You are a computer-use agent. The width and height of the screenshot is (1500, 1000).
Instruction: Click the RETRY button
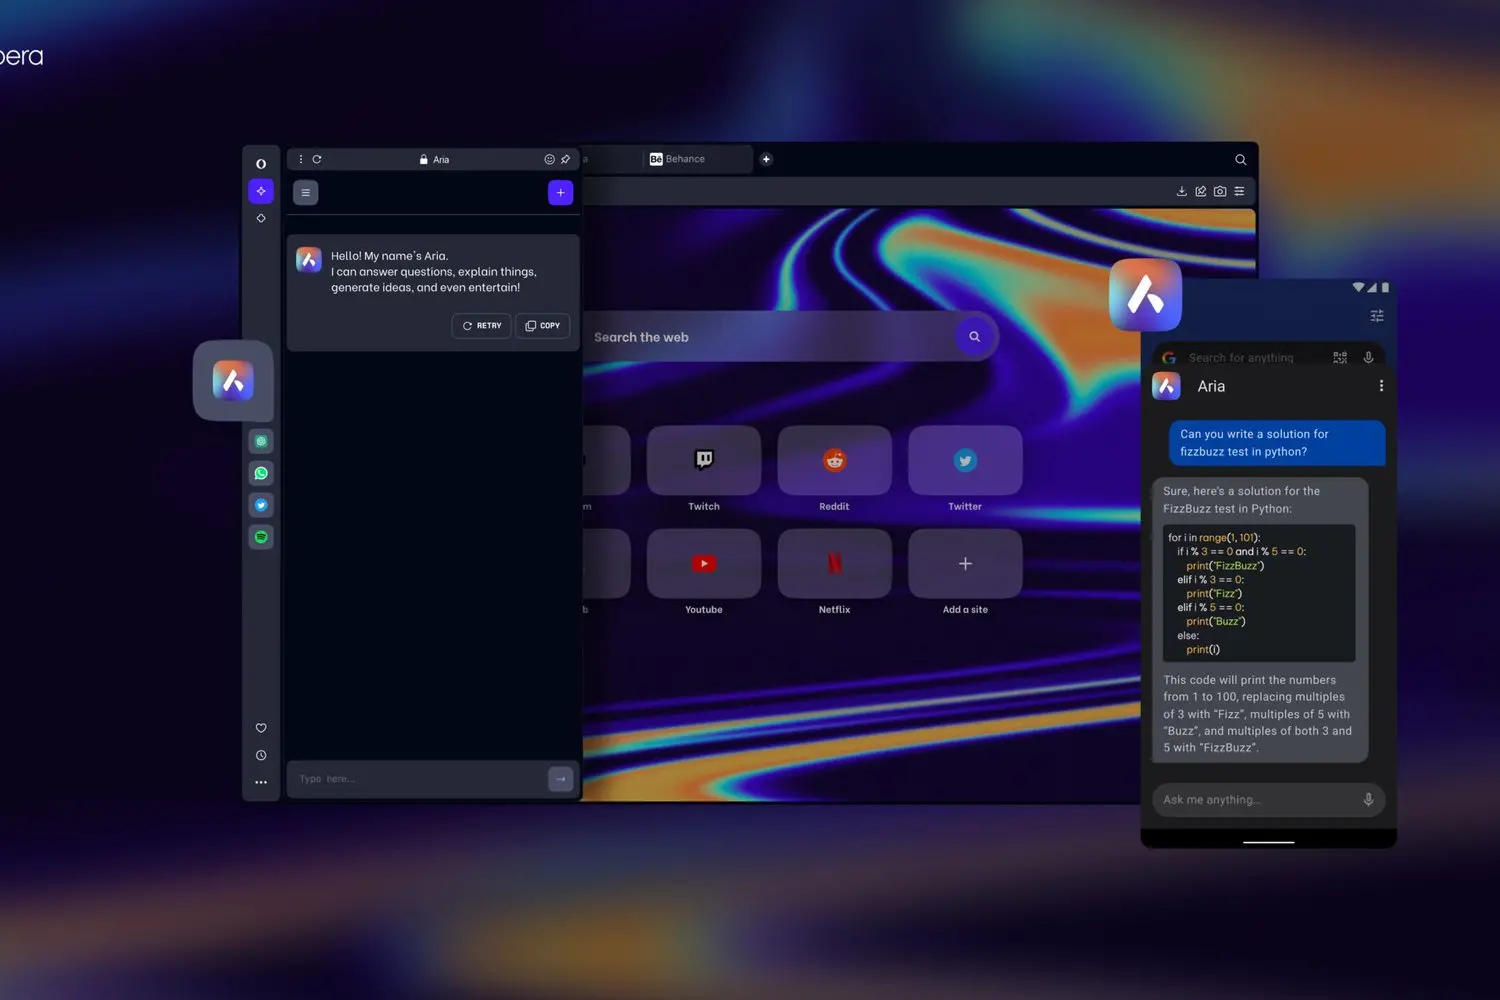pyautogui.click(x=482, y=326)
